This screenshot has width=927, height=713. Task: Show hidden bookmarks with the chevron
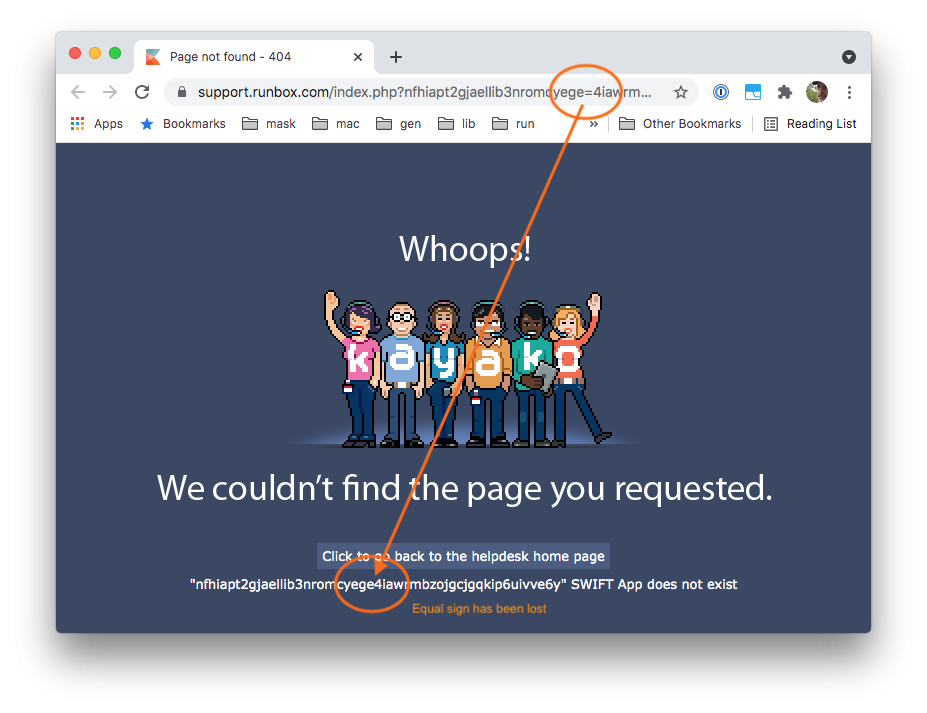click(593, 124)
